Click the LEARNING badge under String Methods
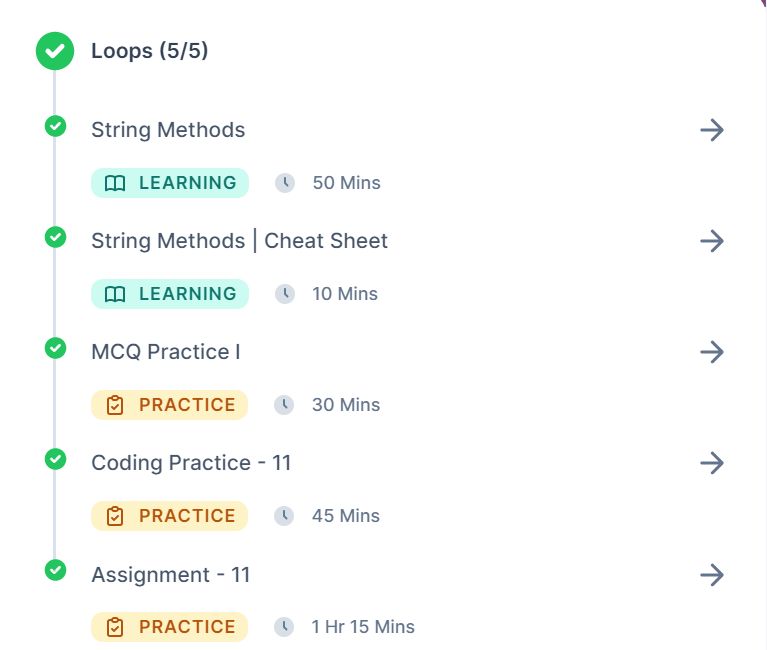767x650 pixels. pos(170,183)
